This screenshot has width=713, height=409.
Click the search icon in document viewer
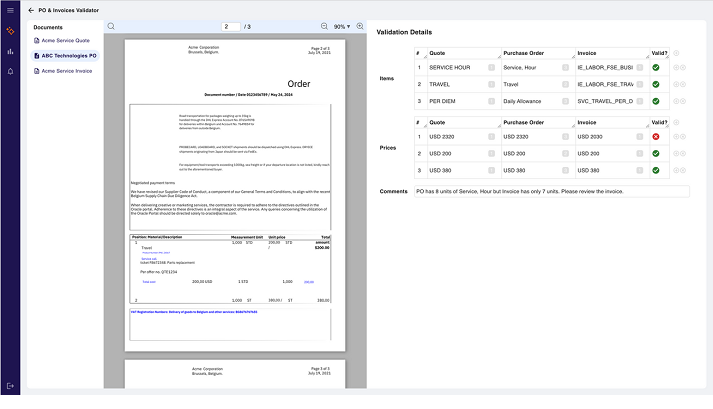[x=111, y=26]
